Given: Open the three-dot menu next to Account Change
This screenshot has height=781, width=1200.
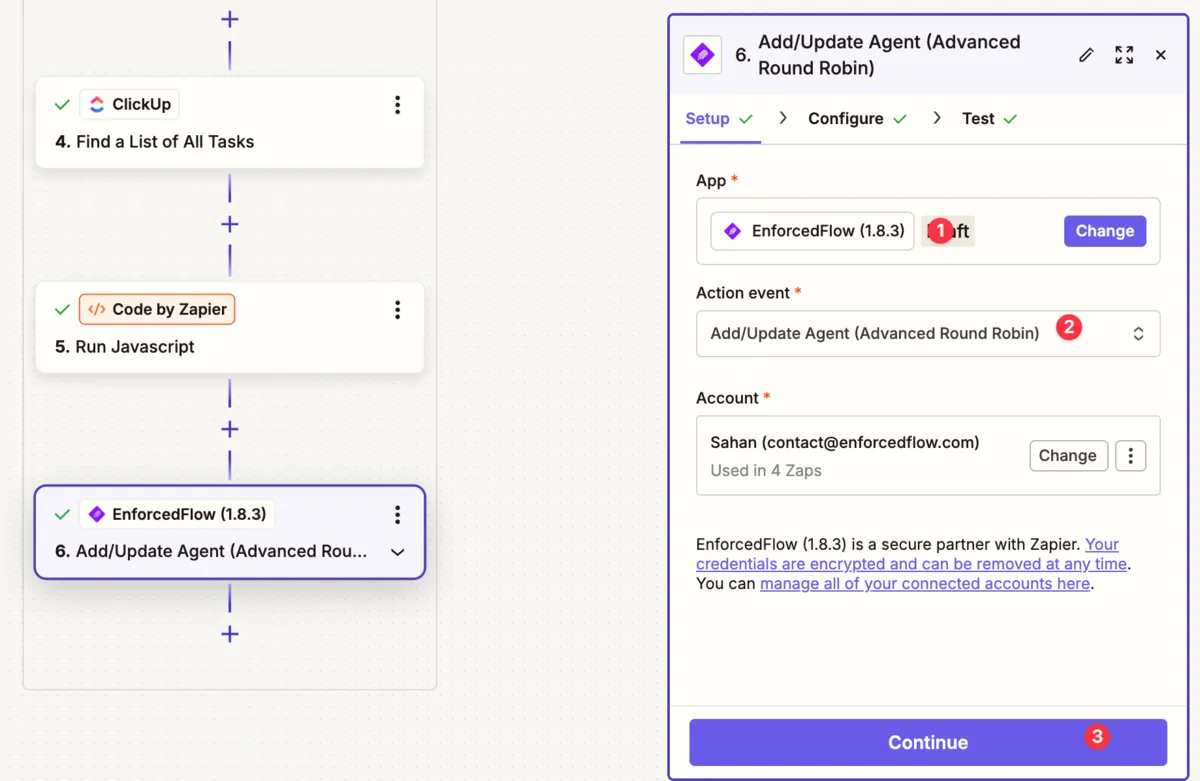Looking at the screenshot, I should [1130, 455].
